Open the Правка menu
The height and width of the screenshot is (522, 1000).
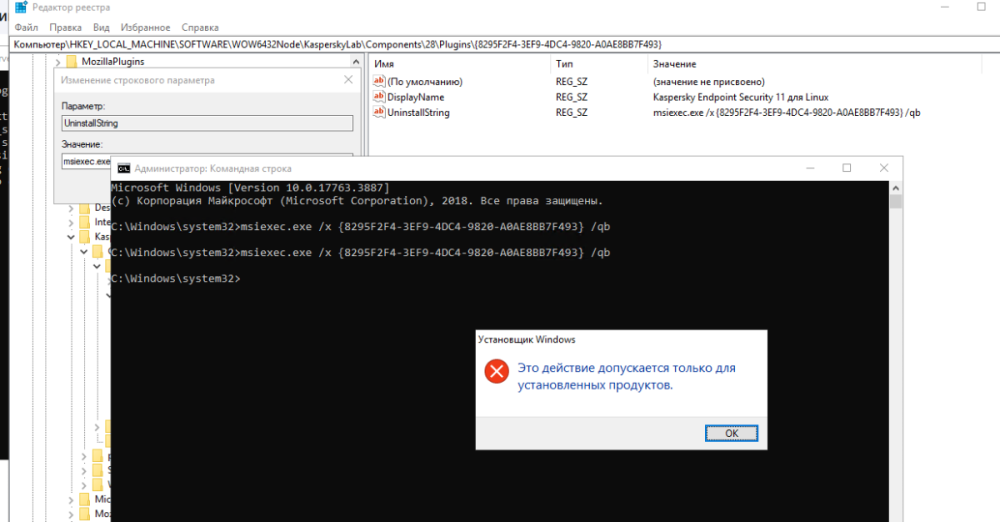point(65,27)
